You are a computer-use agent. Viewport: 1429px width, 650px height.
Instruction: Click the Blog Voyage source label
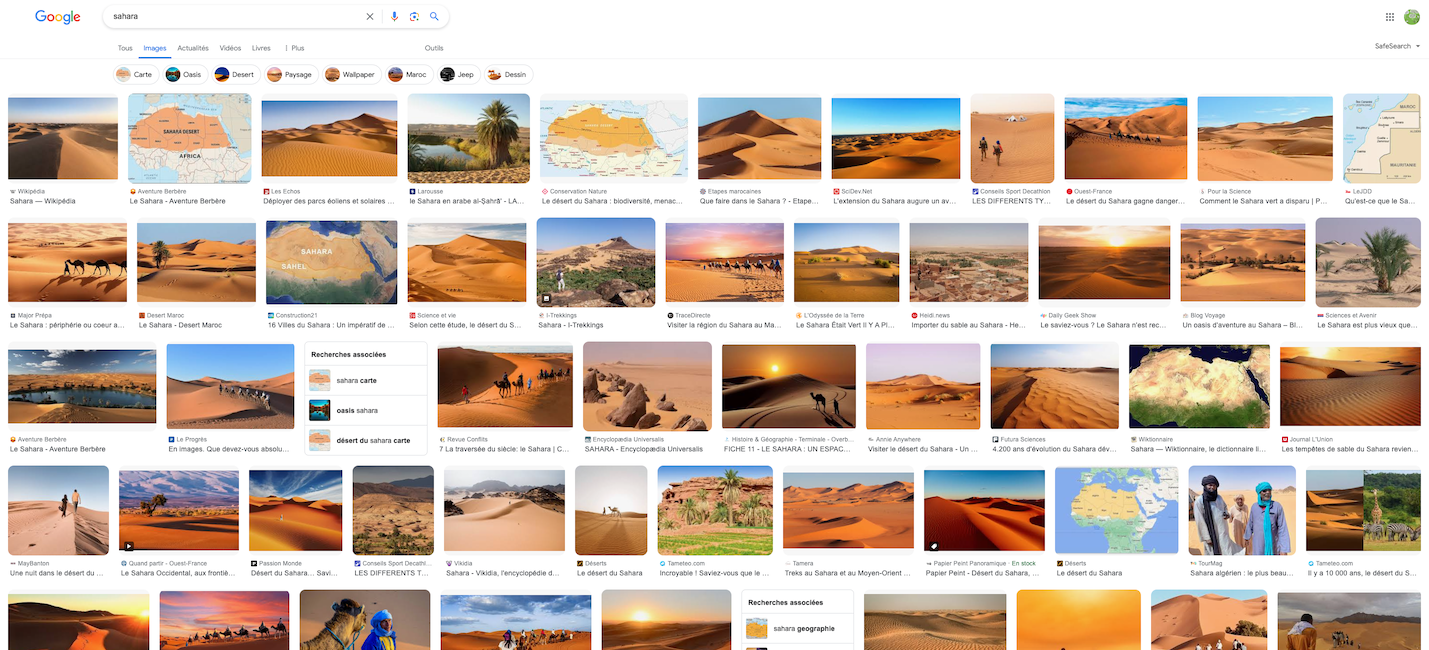point(1208,315)
